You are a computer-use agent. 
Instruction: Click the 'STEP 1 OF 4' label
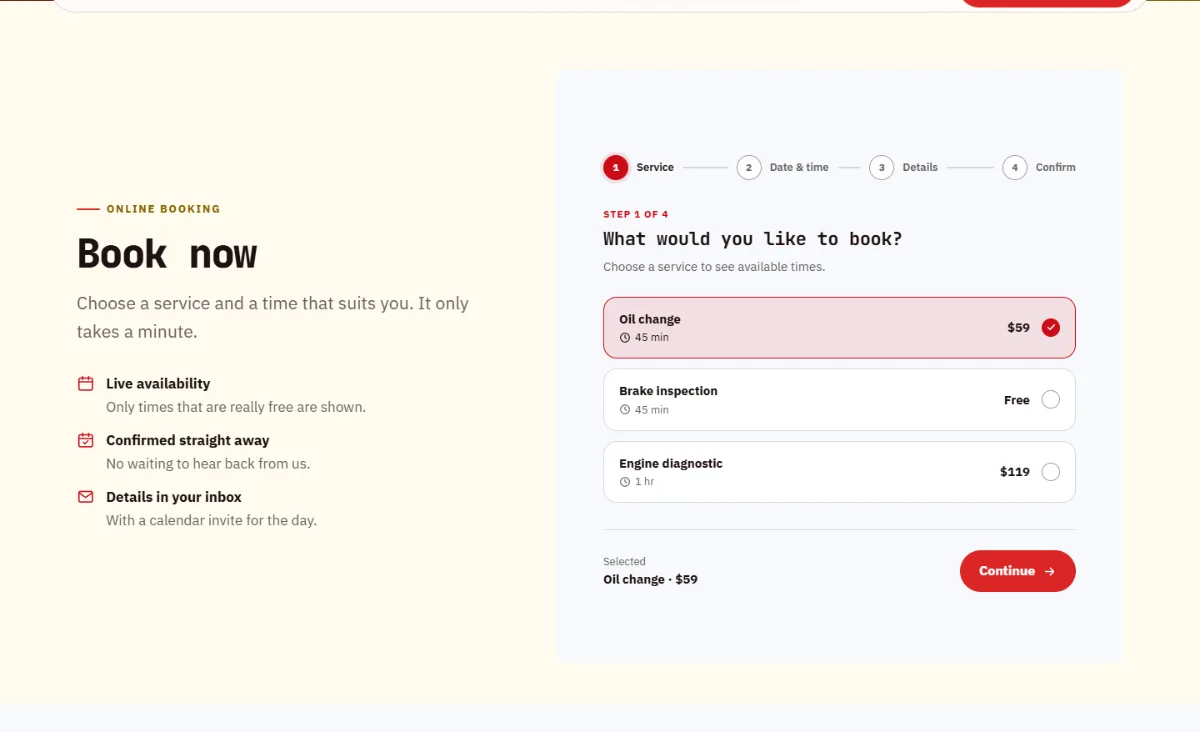636,215
